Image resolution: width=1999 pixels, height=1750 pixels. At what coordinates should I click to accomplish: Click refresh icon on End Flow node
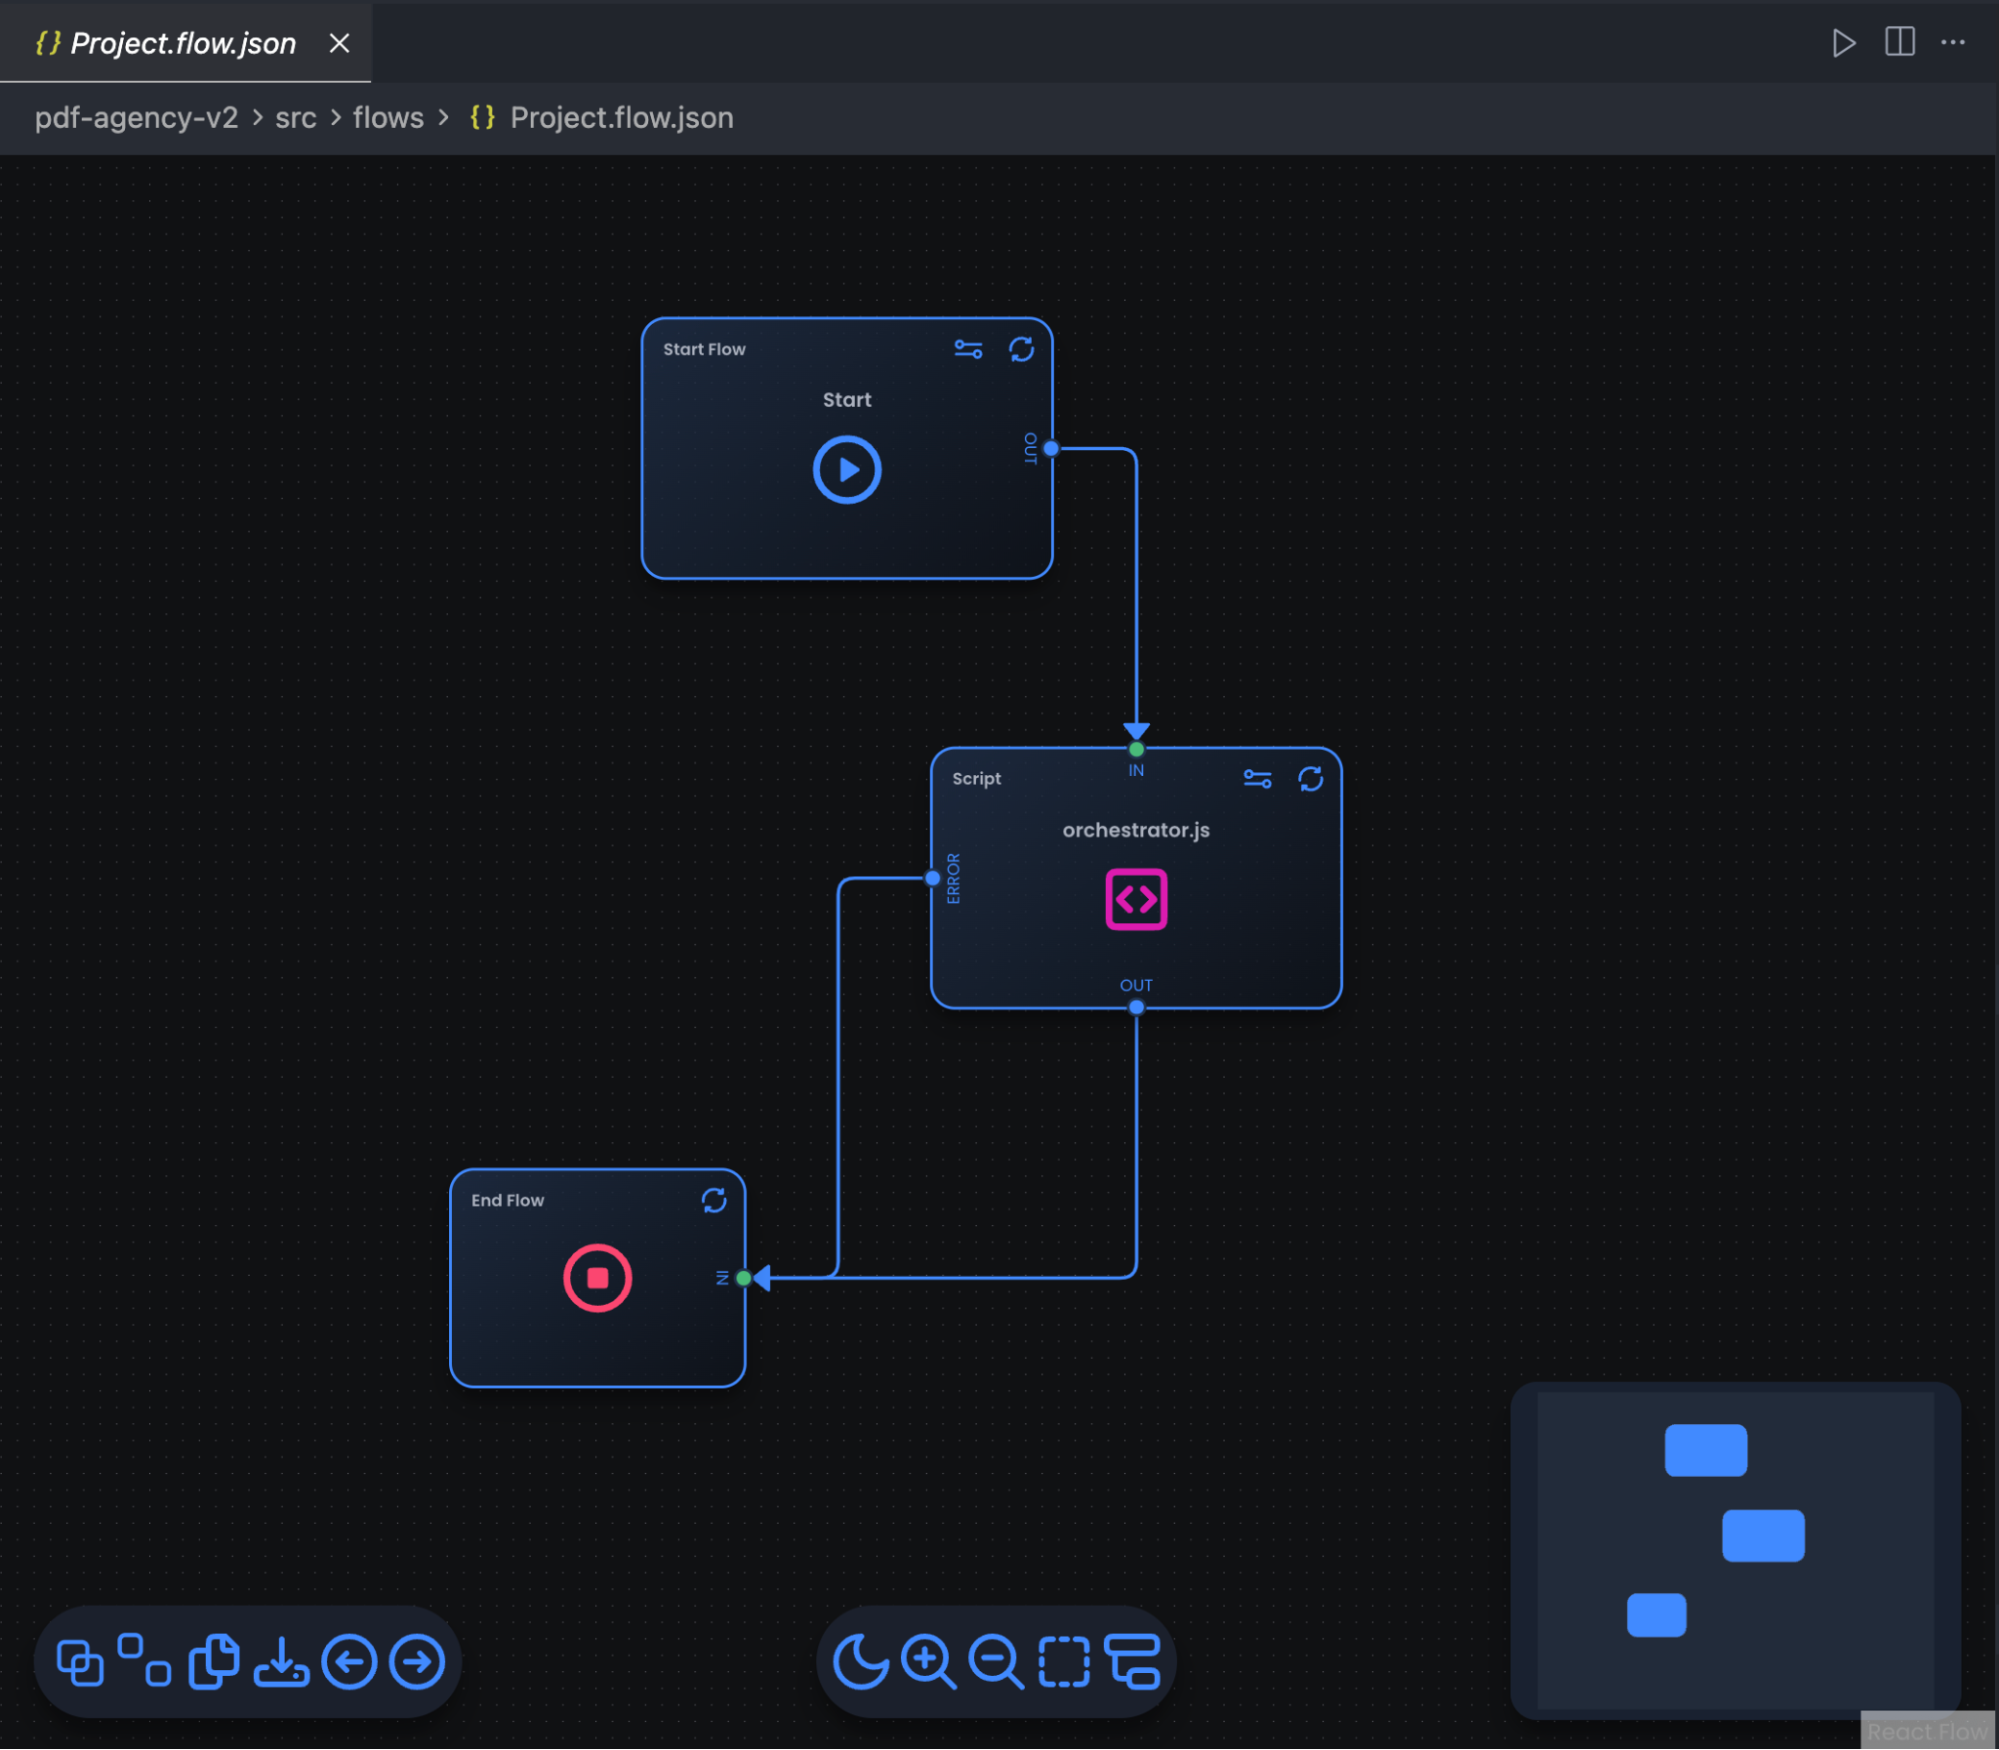click(713, 1200)
